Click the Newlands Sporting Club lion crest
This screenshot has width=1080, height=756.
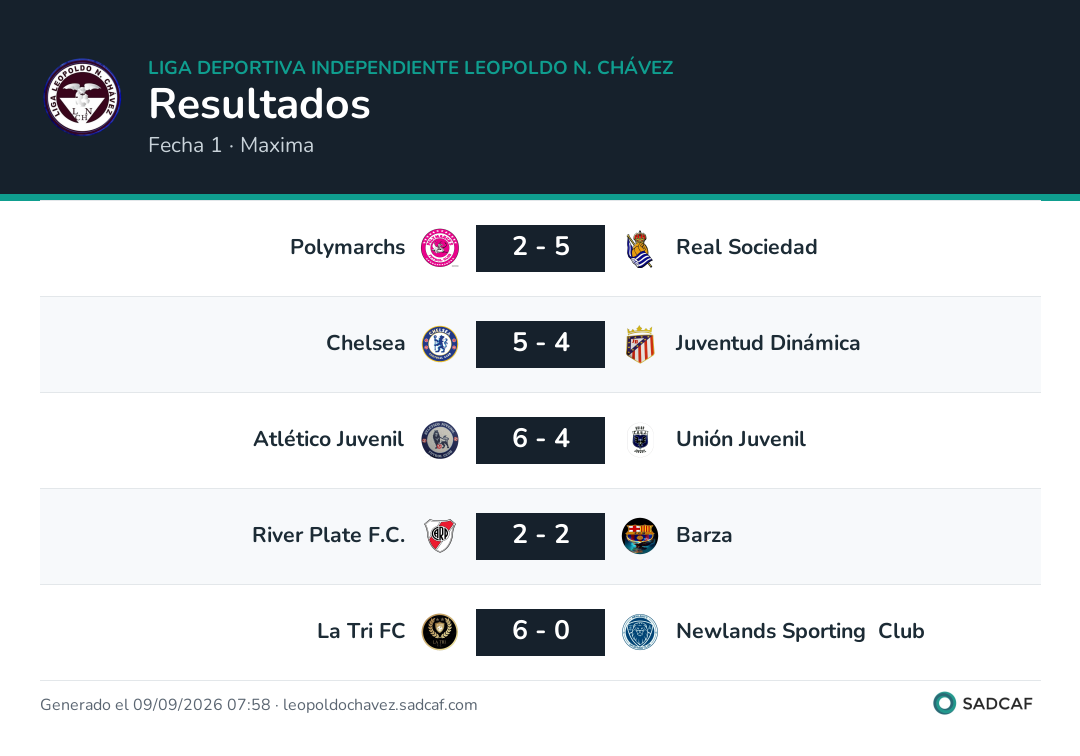(x=640, y=631)
